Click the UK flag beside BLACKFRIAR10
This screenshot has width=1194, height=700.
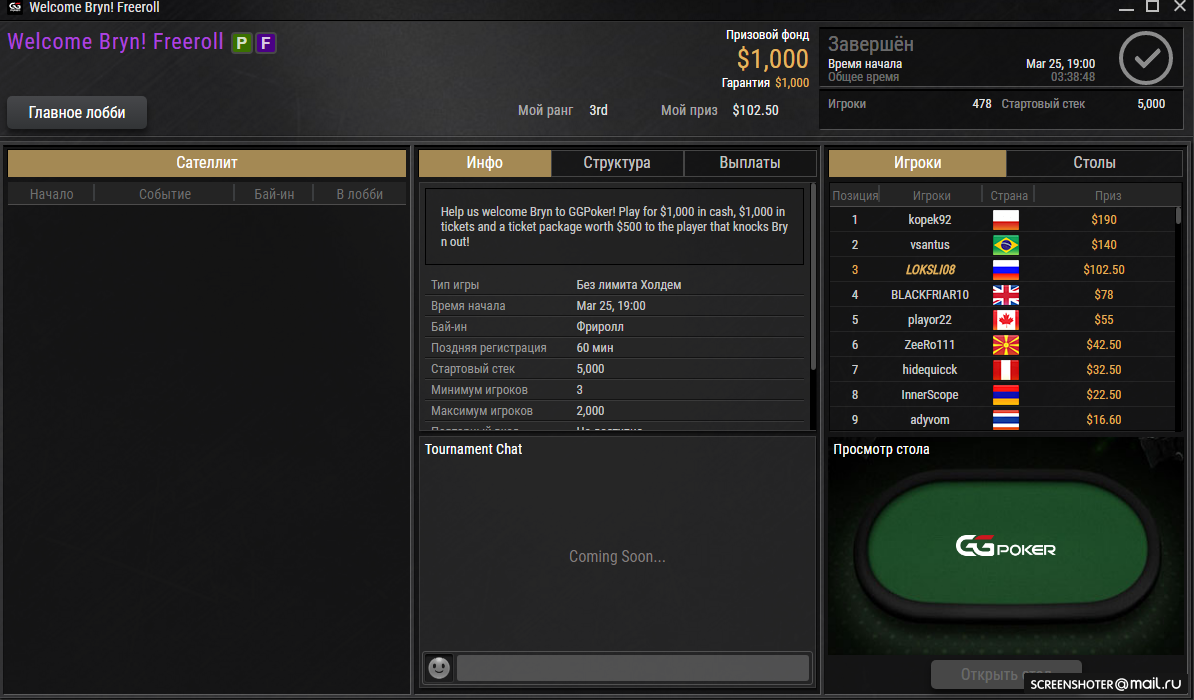click(x=1006, y=295)
